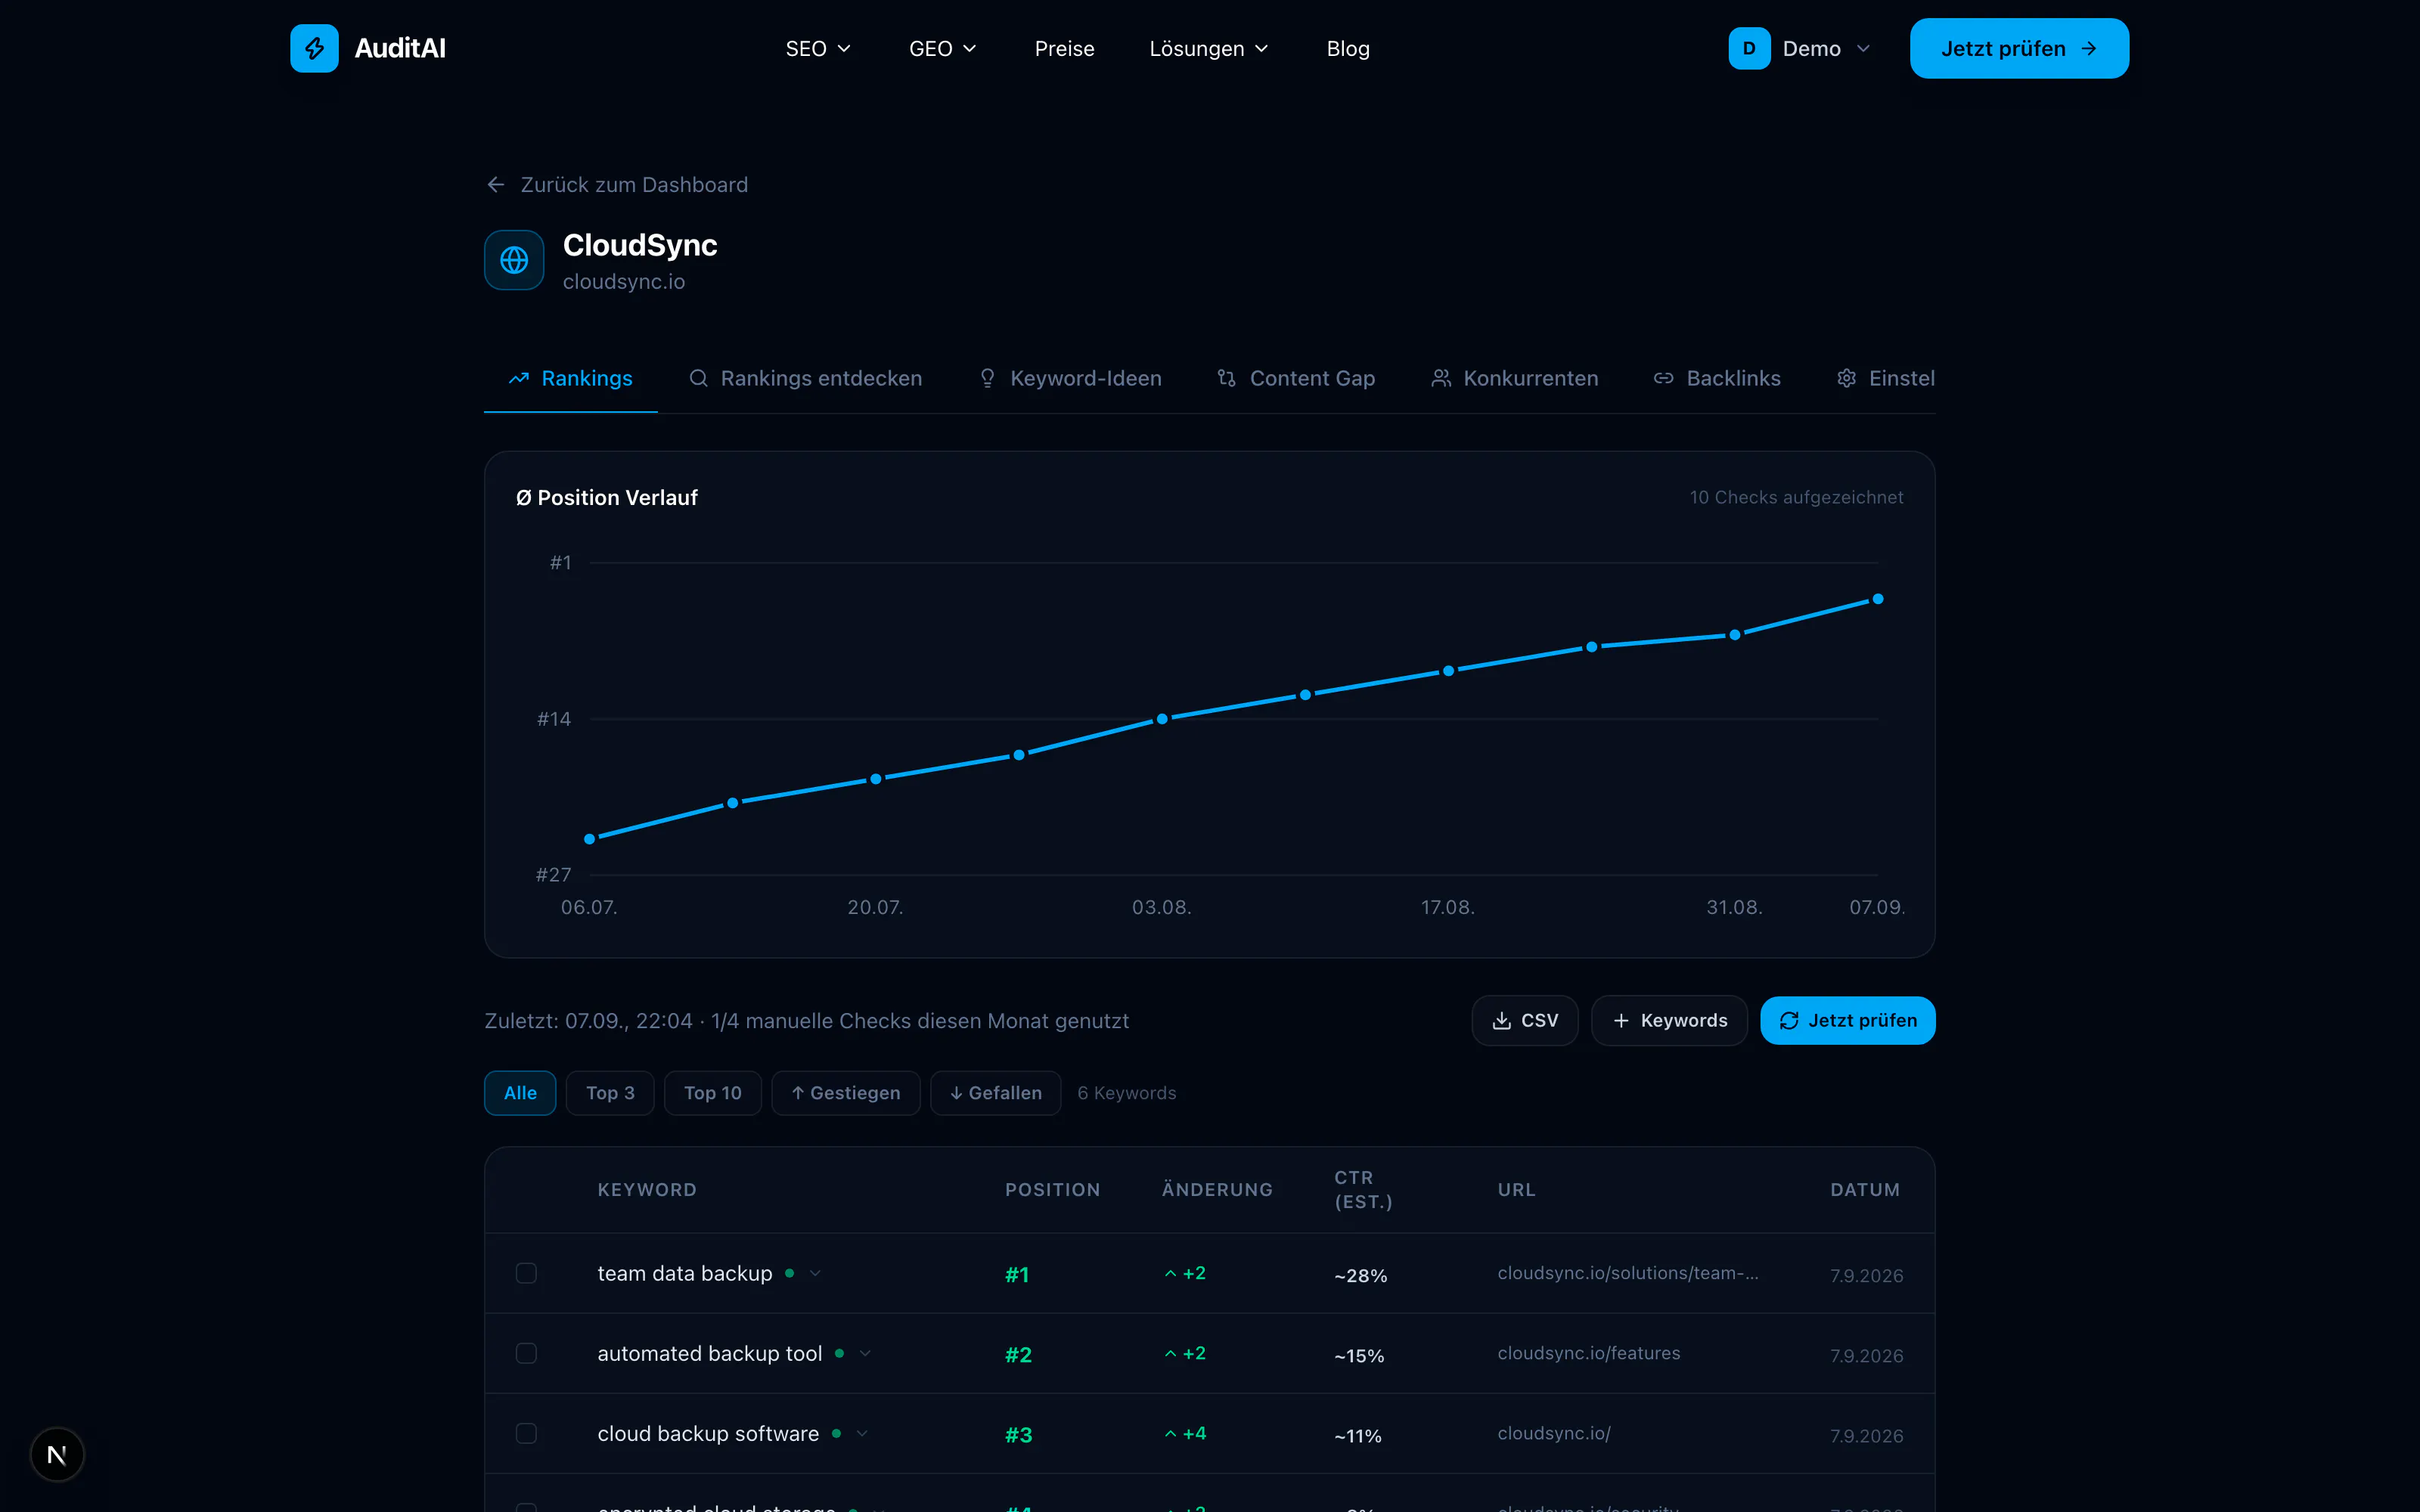Click the ÄNDERUNG column header
The height and width of the screenshot is (1512, 2420).
click(1217, 1190)
